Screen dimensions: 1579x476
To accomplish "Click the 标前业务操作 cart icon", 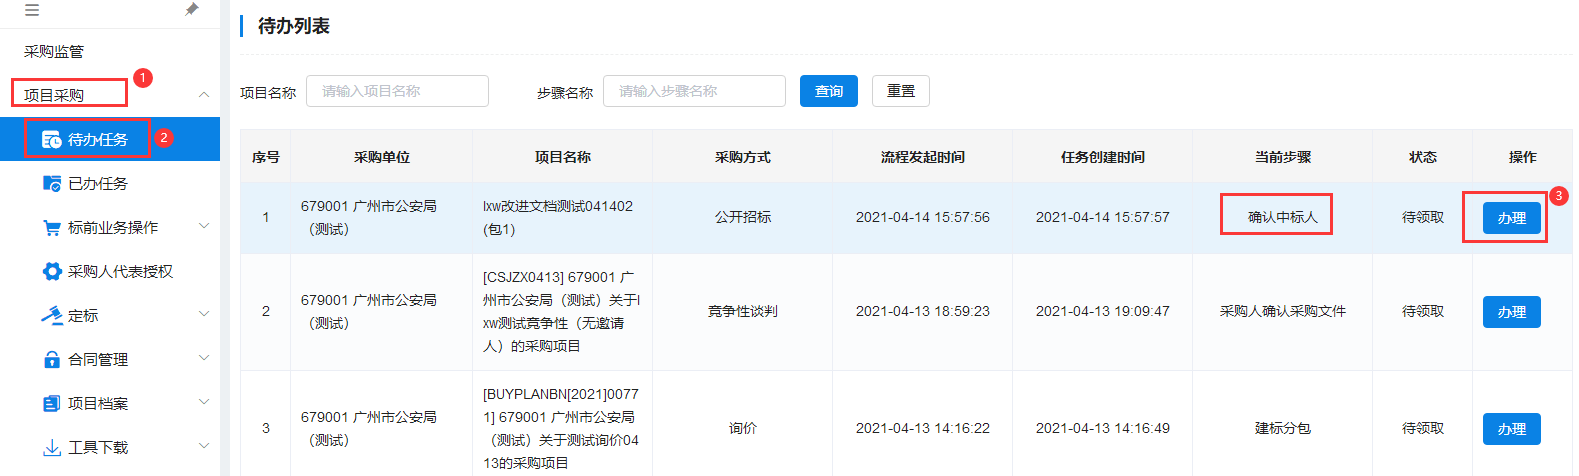I will point(52,227).
